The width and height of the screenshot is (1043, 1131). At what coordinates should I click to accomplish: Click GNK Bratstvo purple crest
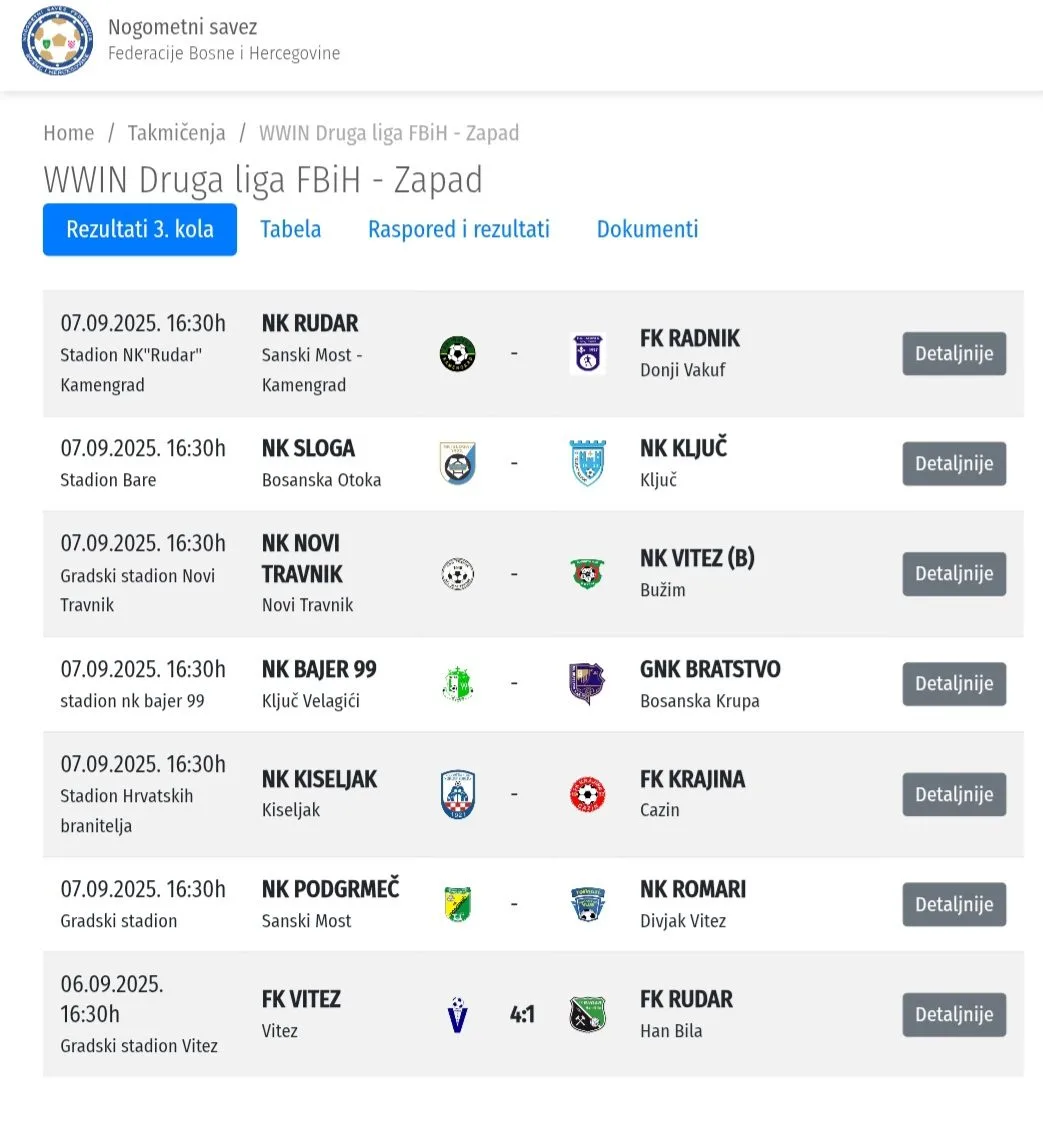587,683
